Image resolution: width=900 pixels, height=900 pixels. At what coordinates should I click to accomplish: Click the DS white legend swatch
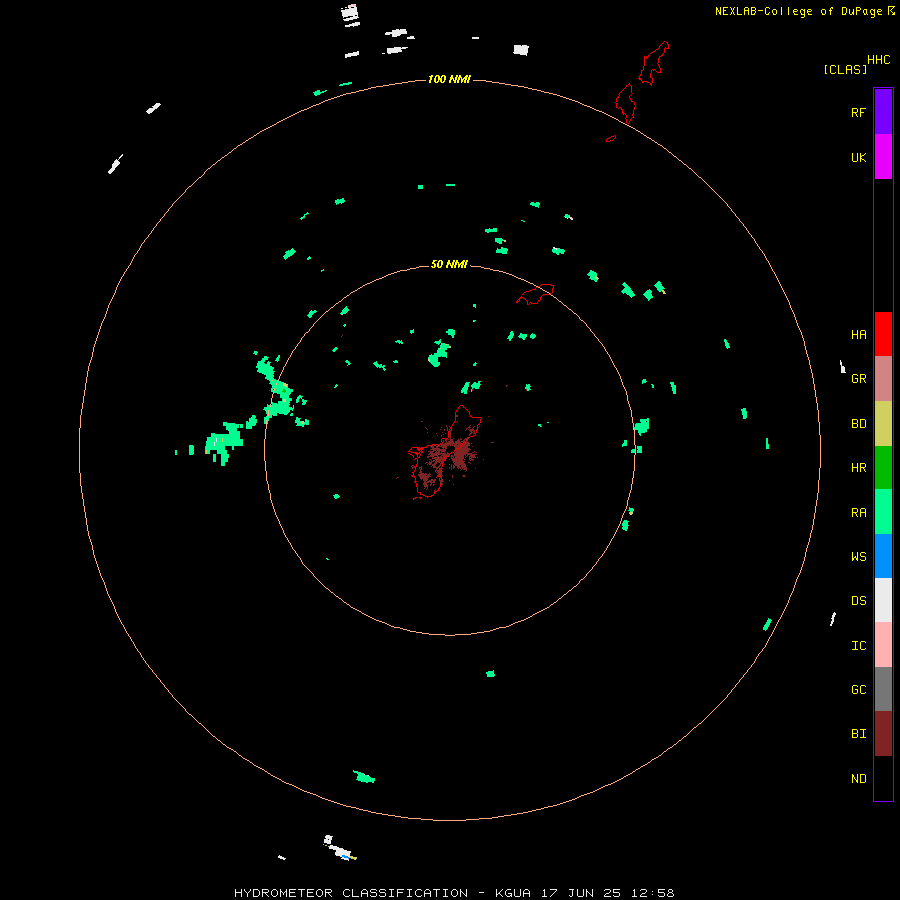[x=883, y=600]
